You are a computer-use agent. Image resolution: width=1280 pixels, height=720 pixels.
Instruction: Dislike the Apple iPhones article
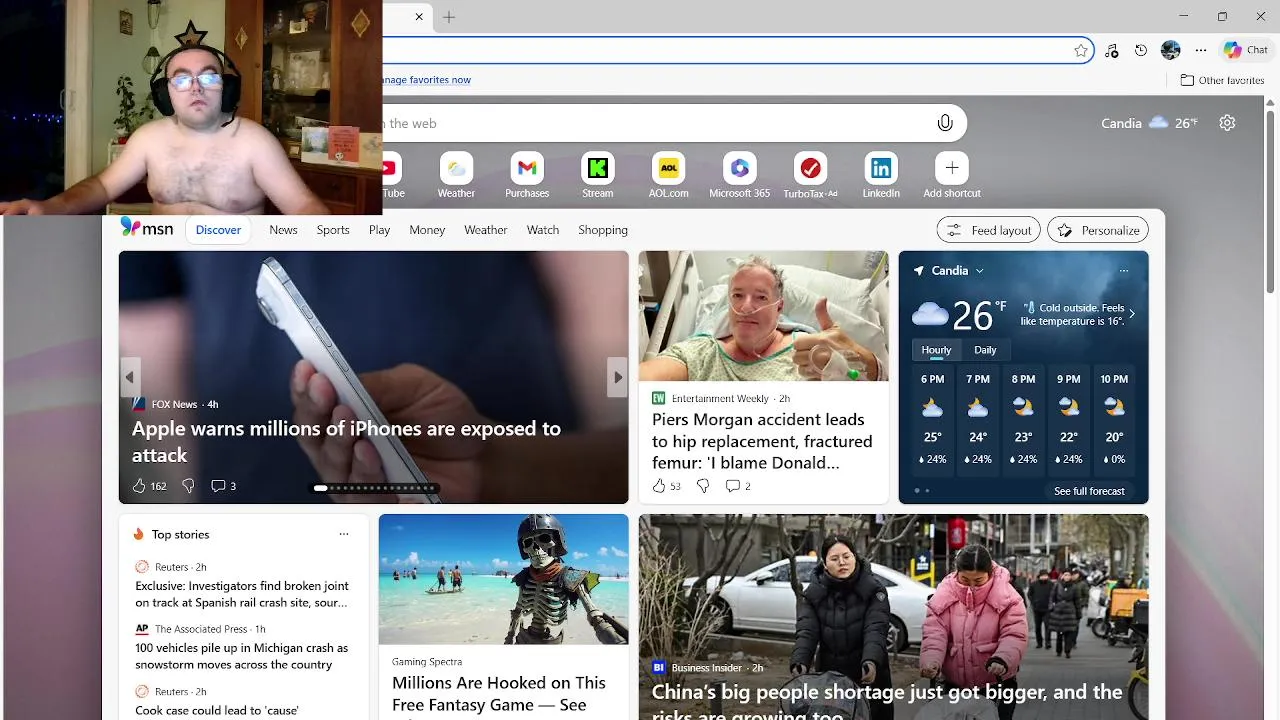tap(188, 486)
